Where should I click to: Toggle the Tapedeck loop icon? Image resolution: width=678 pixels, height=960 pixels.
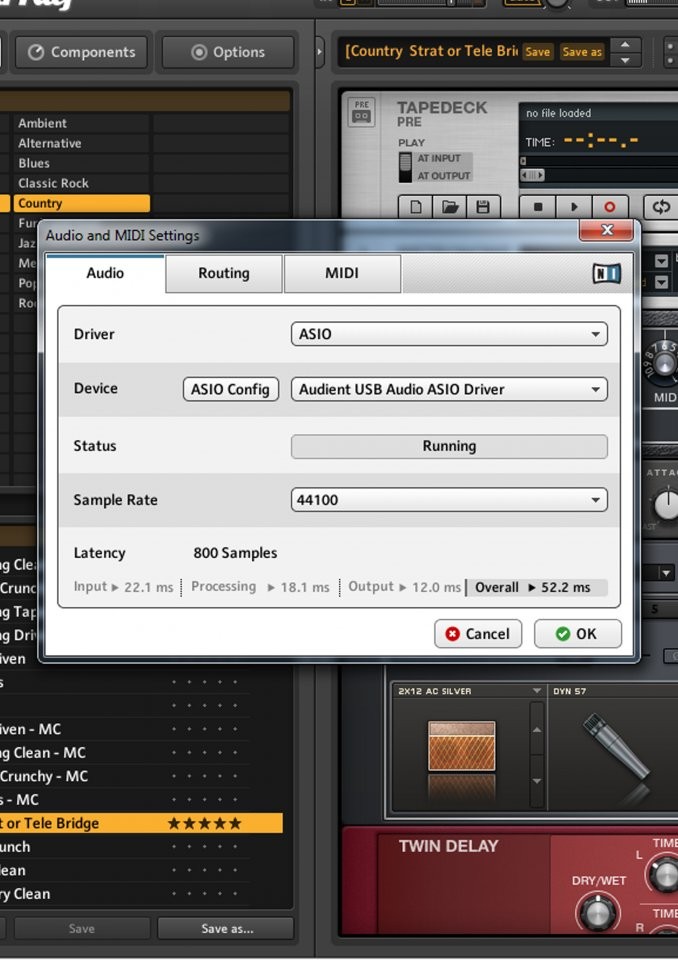click(660, 207)
